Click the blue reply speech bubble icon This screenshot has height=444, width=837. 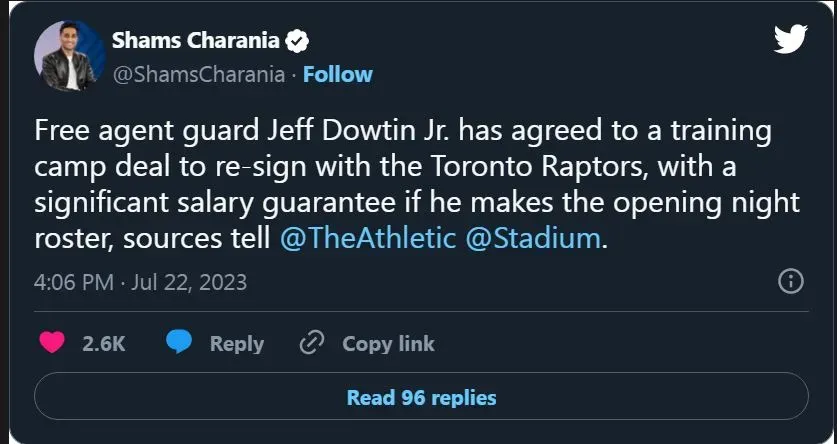[x=179, y=343]
